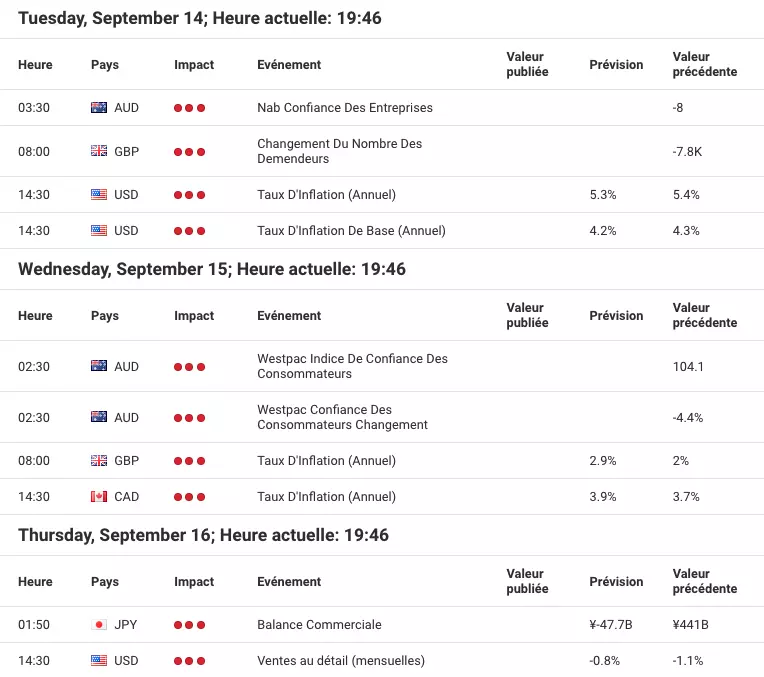Click the impact dots in the CAD inflation row
This screenshot has width=764, height=677.
point(190,497)
